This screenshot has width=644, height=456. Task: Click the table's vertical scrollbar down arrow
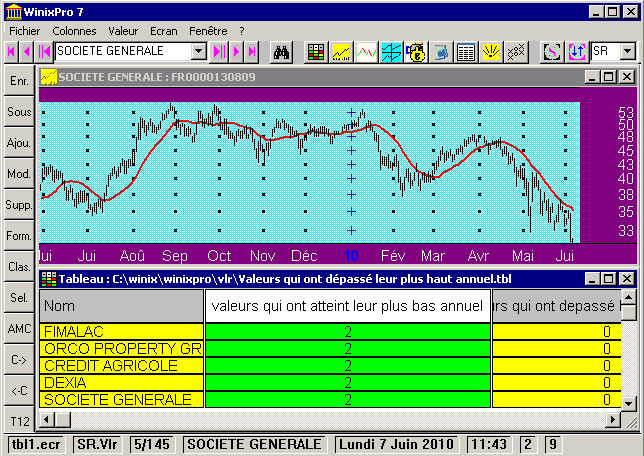pyautogui.click(x=629, y=403)
